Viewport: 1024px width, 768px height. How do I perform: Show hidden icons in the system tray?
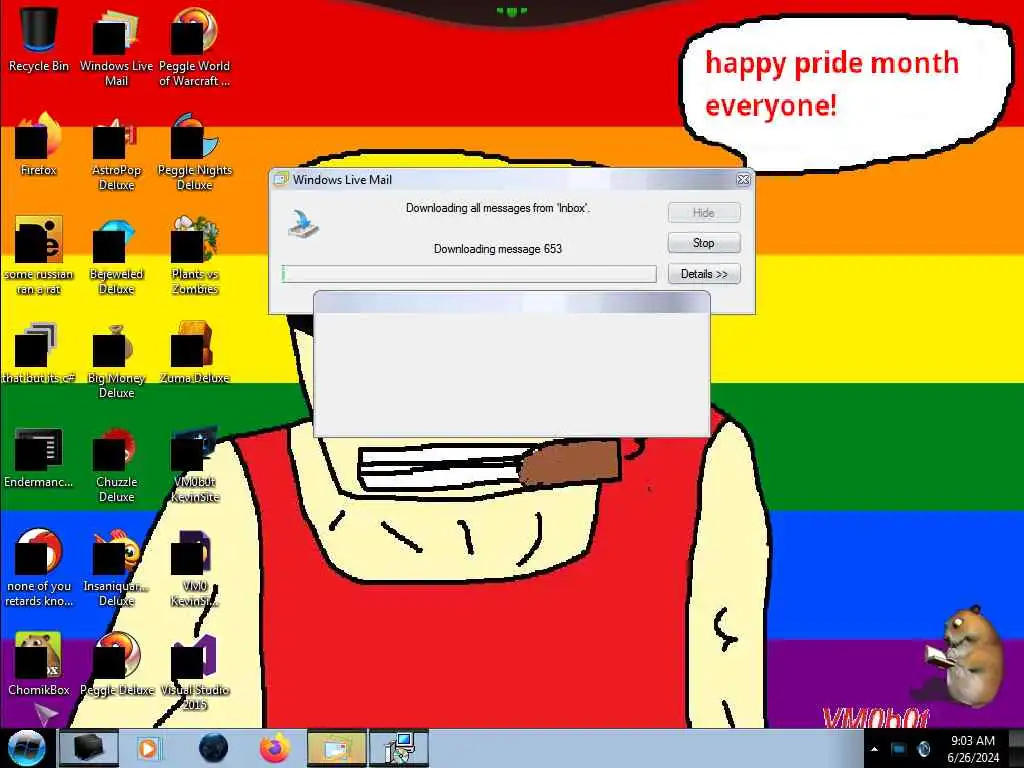point(874,749)
